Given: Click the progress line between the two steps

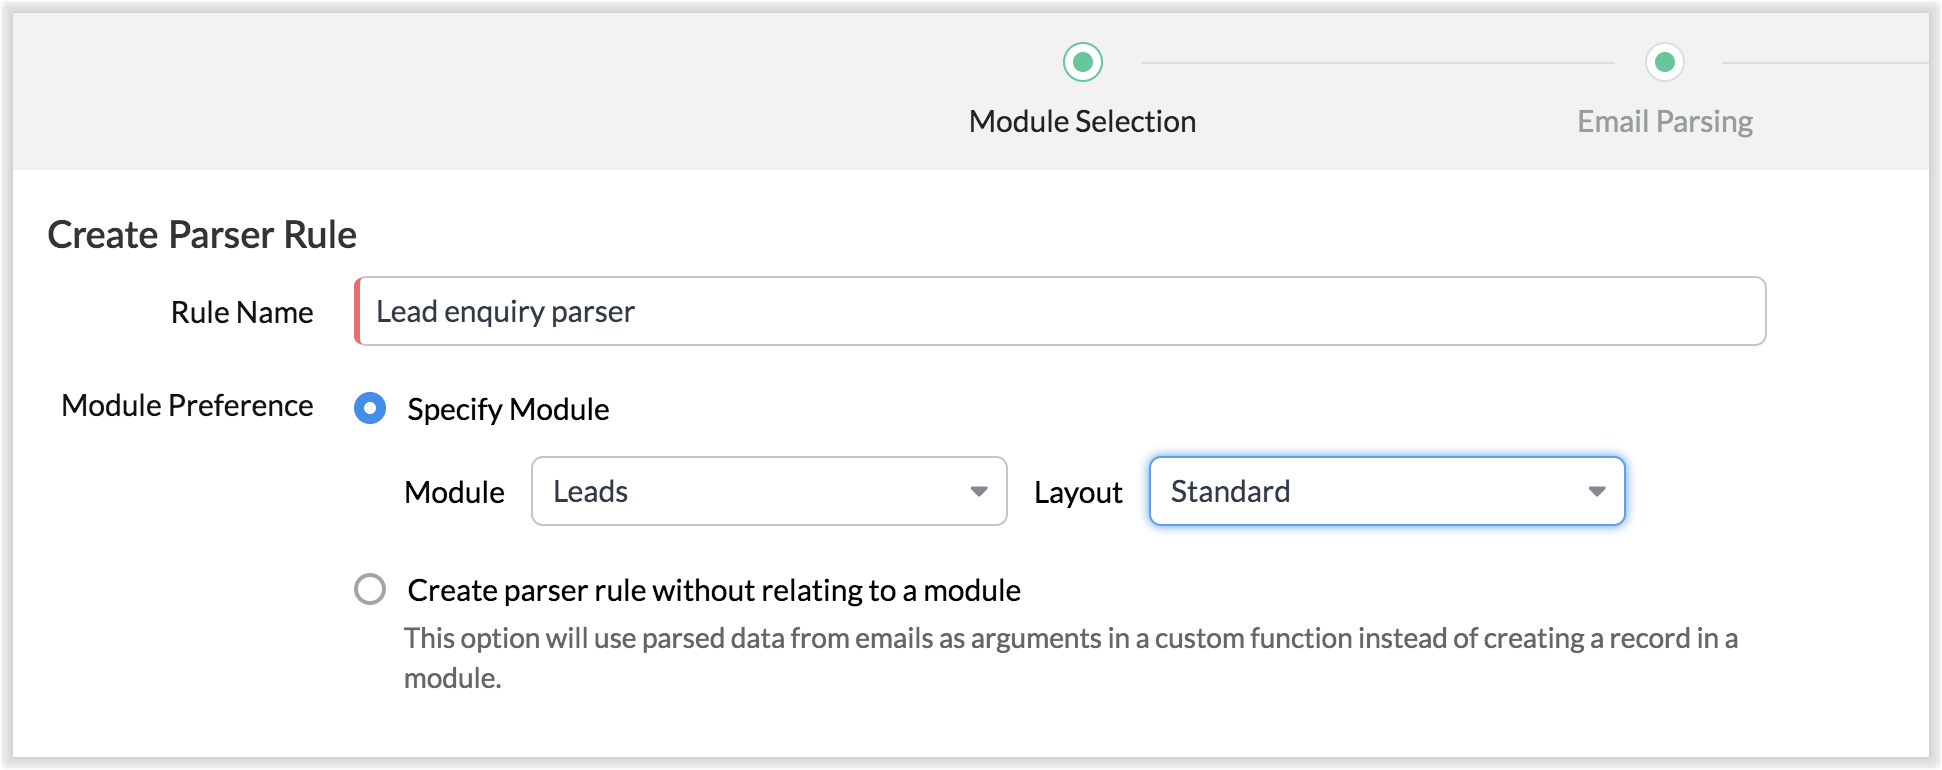Looking at the screenshot, I should pyautogui.click(x=1376, y=63).
